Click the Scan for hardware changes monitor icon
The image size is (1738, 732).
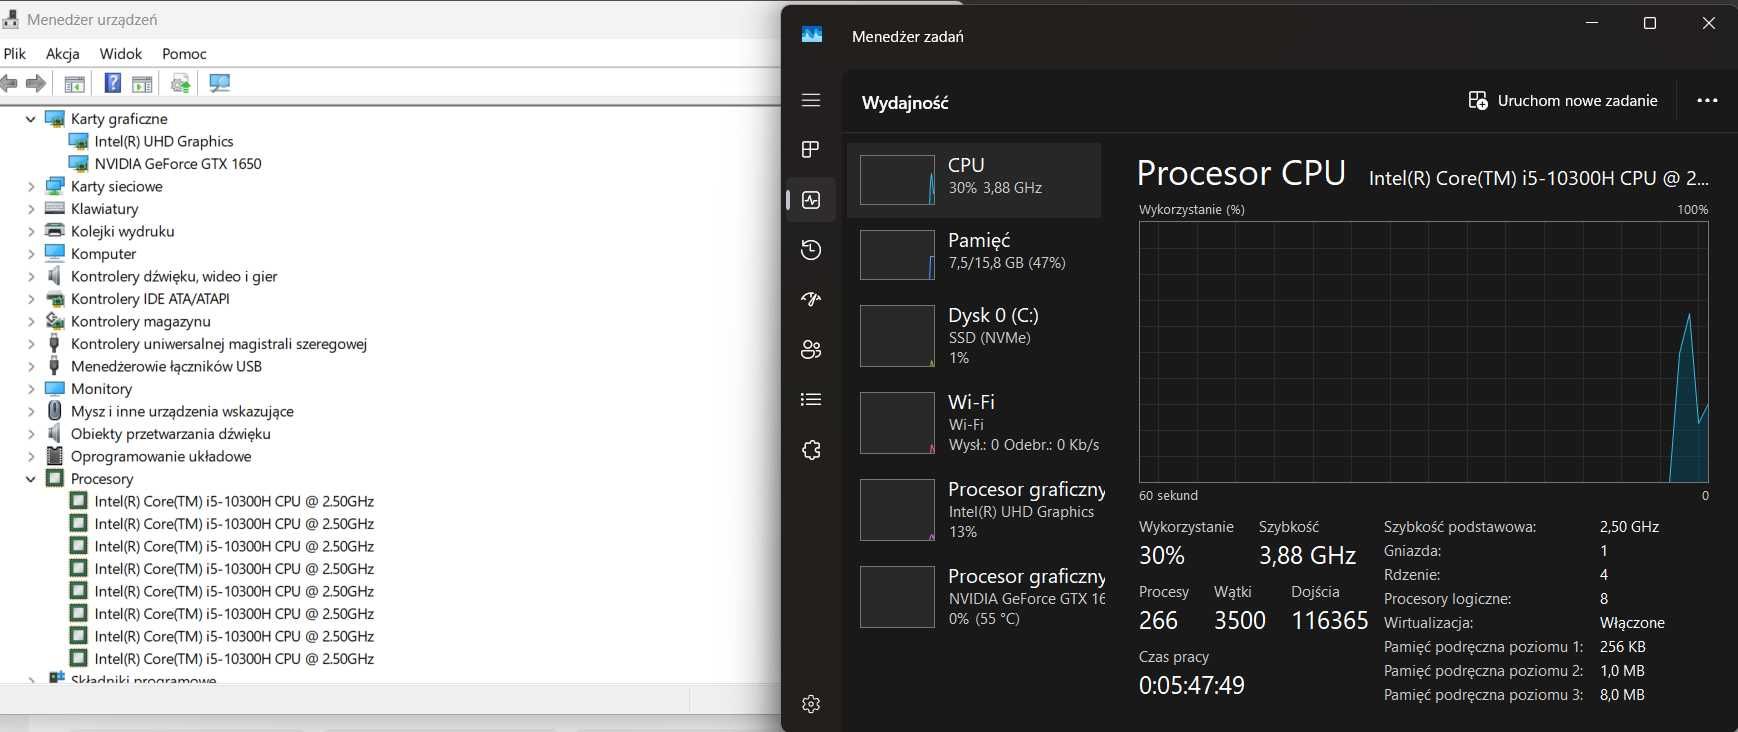pyautogui.click(x=220, y=84)
